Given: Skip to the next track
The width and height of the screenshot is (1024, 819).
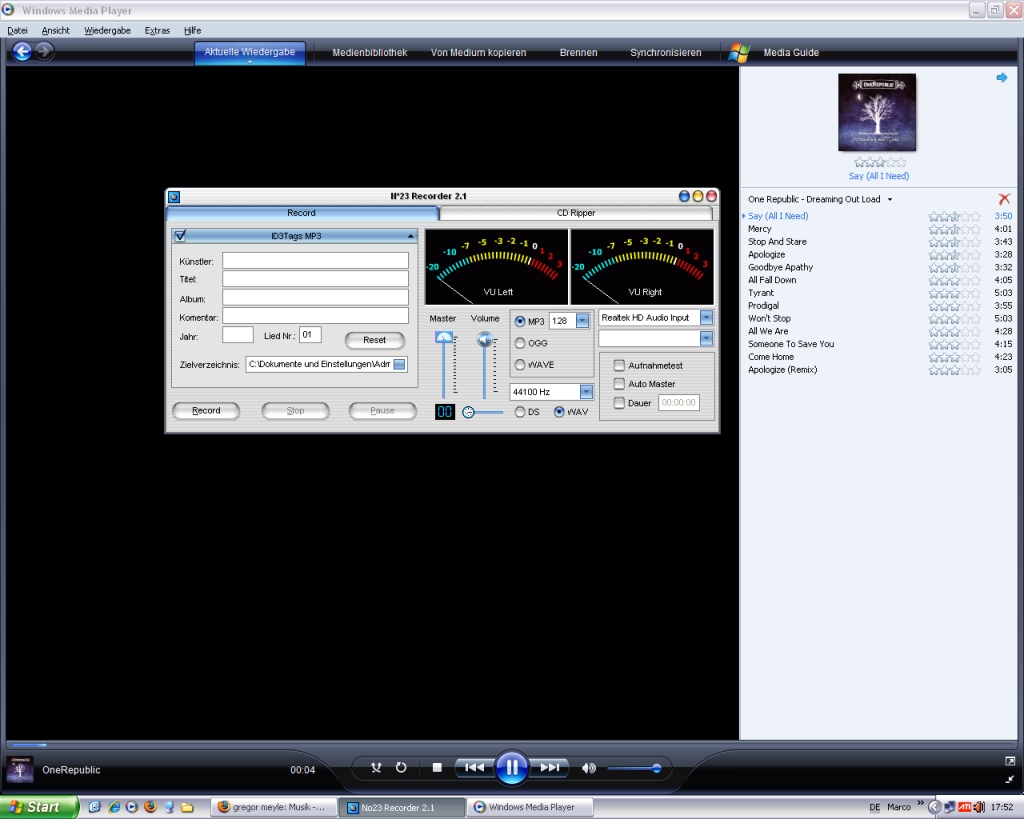Looking at the screenshot, I should (x=549, y=767).
